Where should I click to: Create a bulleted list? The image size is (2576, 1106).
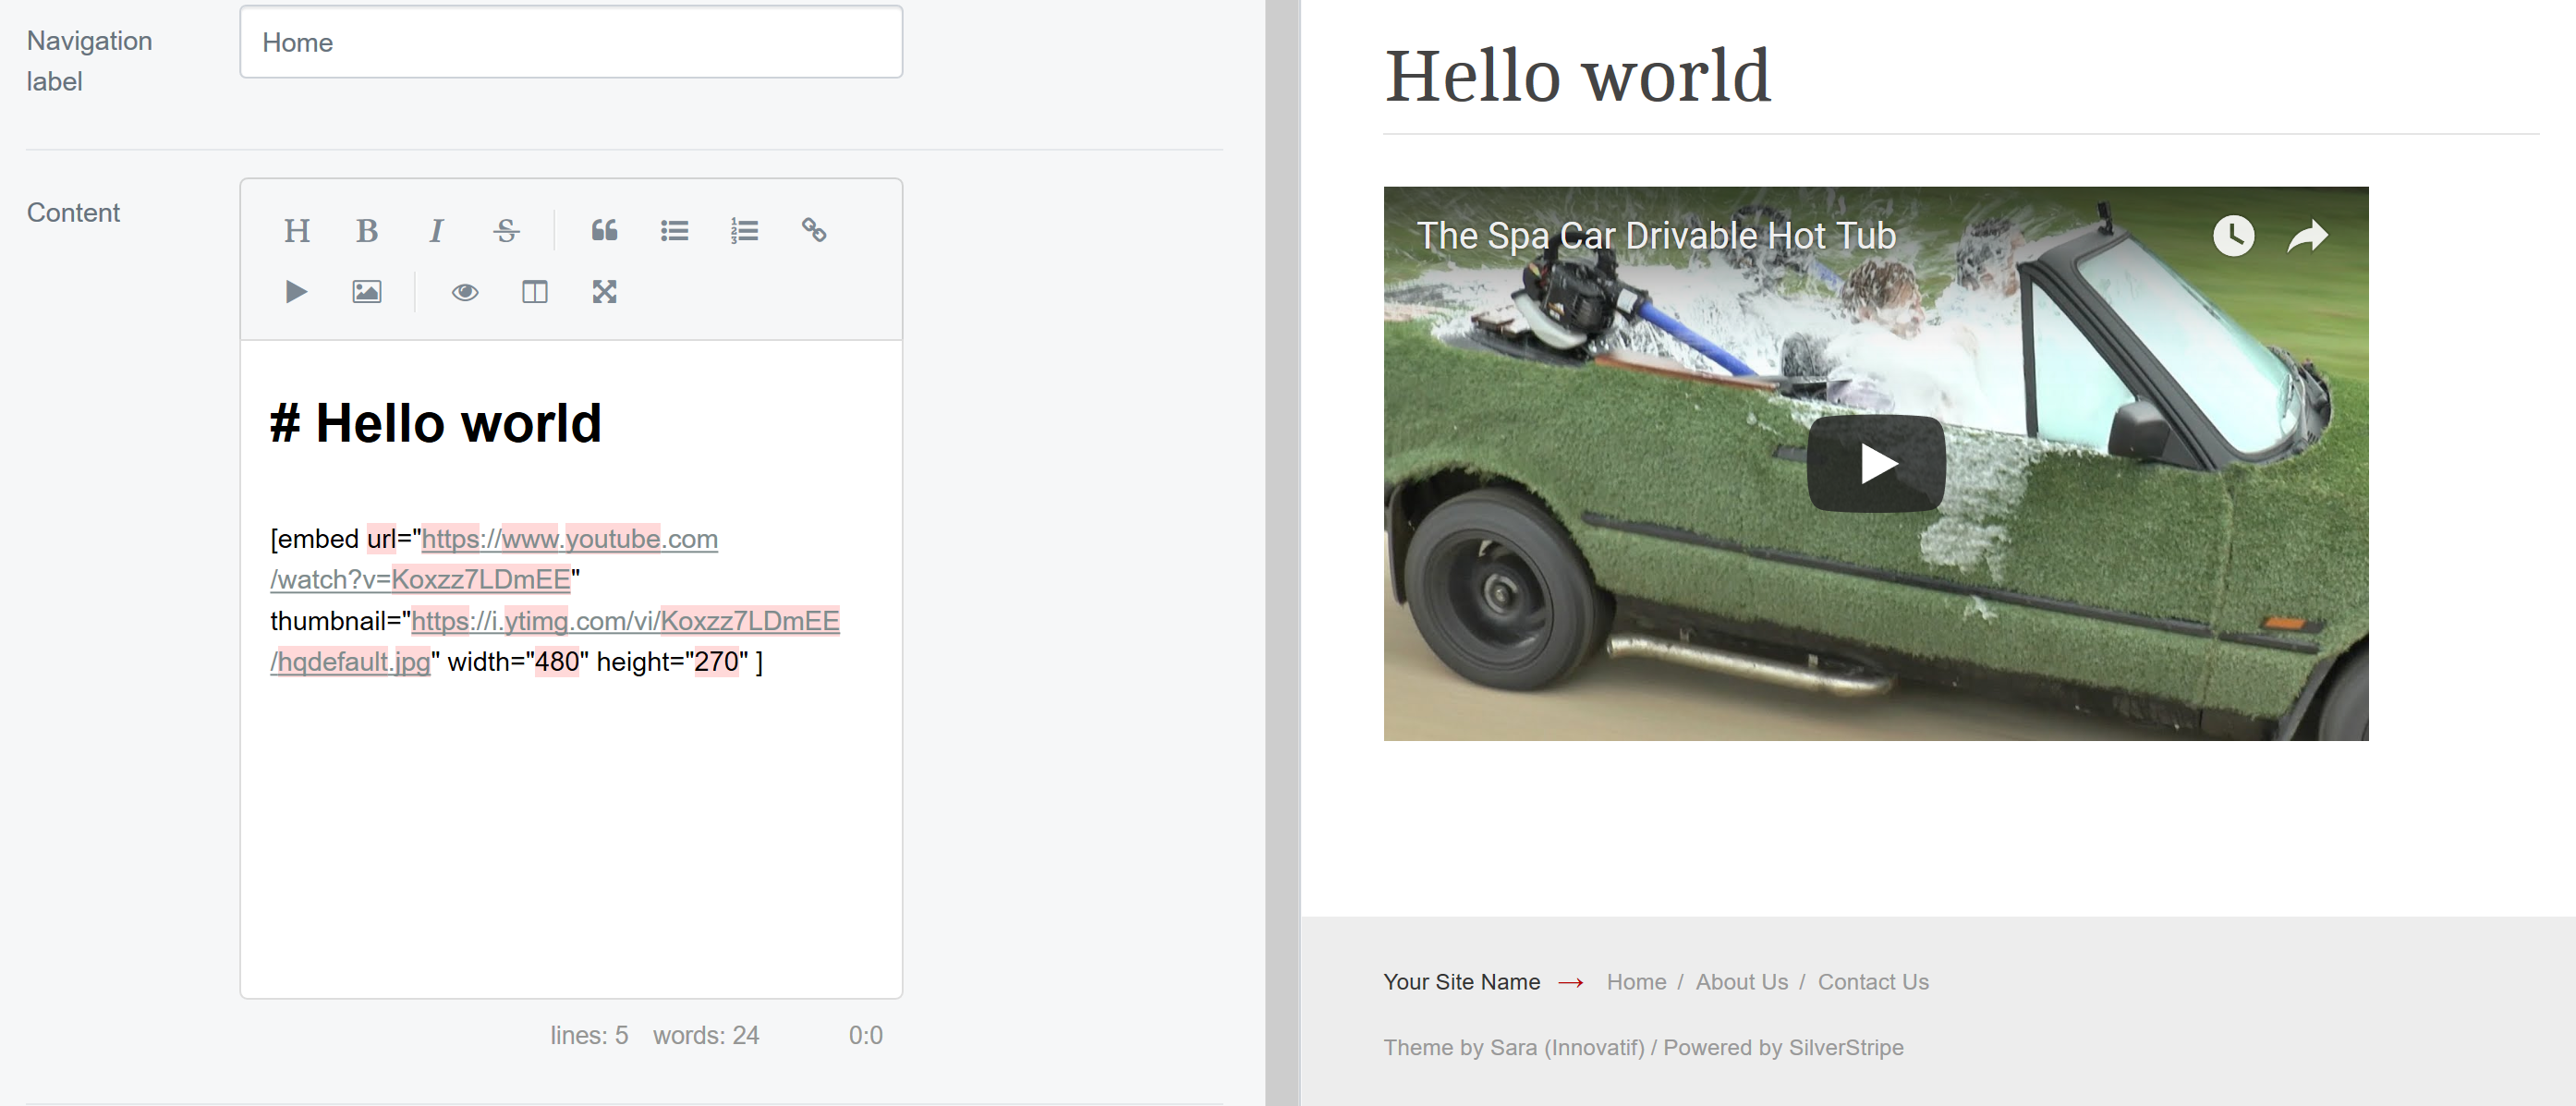click(675, 231)
